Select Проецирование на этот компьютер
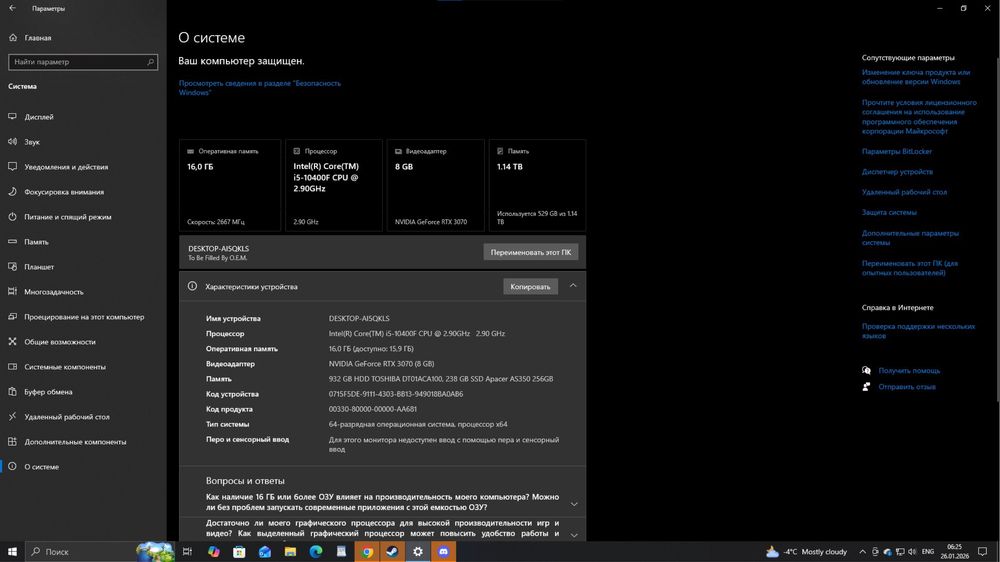Screen dimensions: 1000x562 click(84, 316)
